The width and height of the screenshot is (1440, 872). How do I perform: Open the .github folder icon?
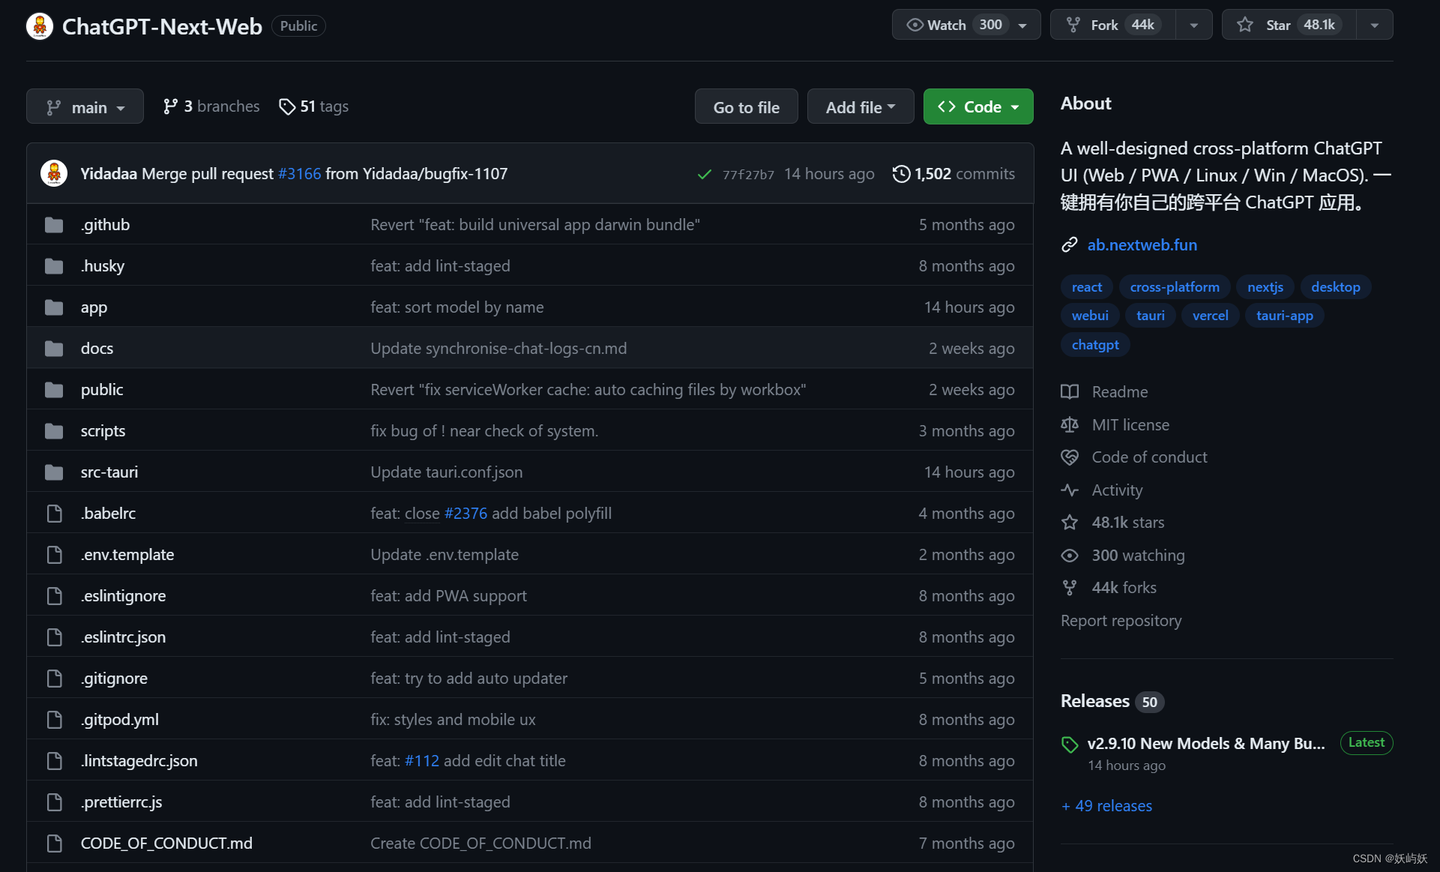point(54,225)
